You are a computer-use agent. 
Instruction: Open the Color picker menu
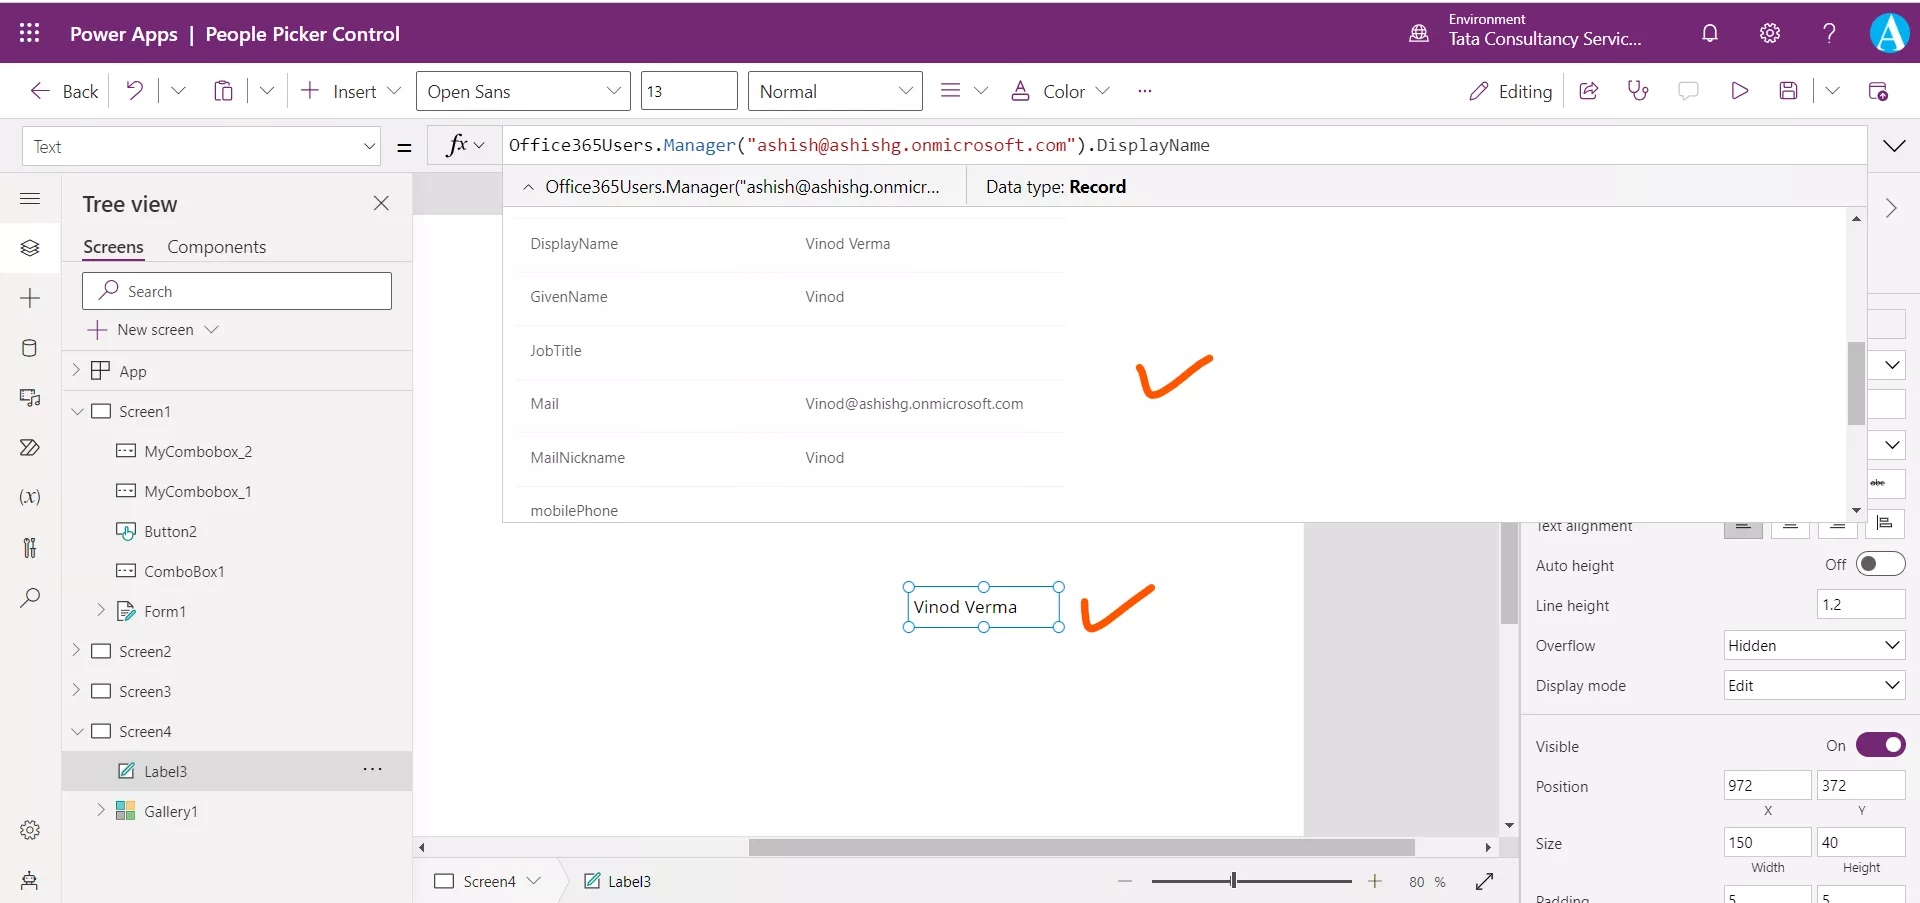point(1060,91)
